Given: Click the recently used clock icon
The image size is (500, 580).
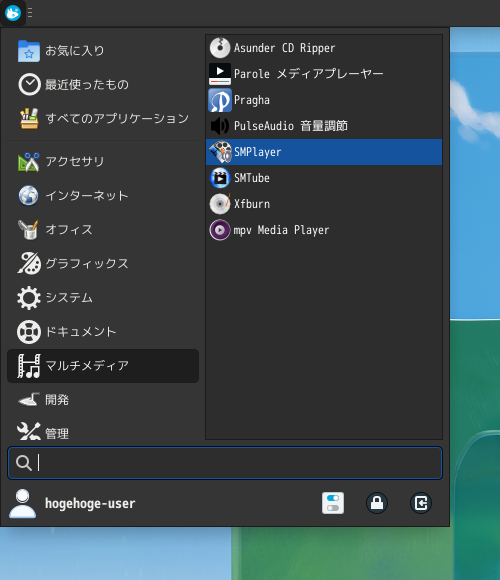Looking at the screenshot, I should point(29,85).
